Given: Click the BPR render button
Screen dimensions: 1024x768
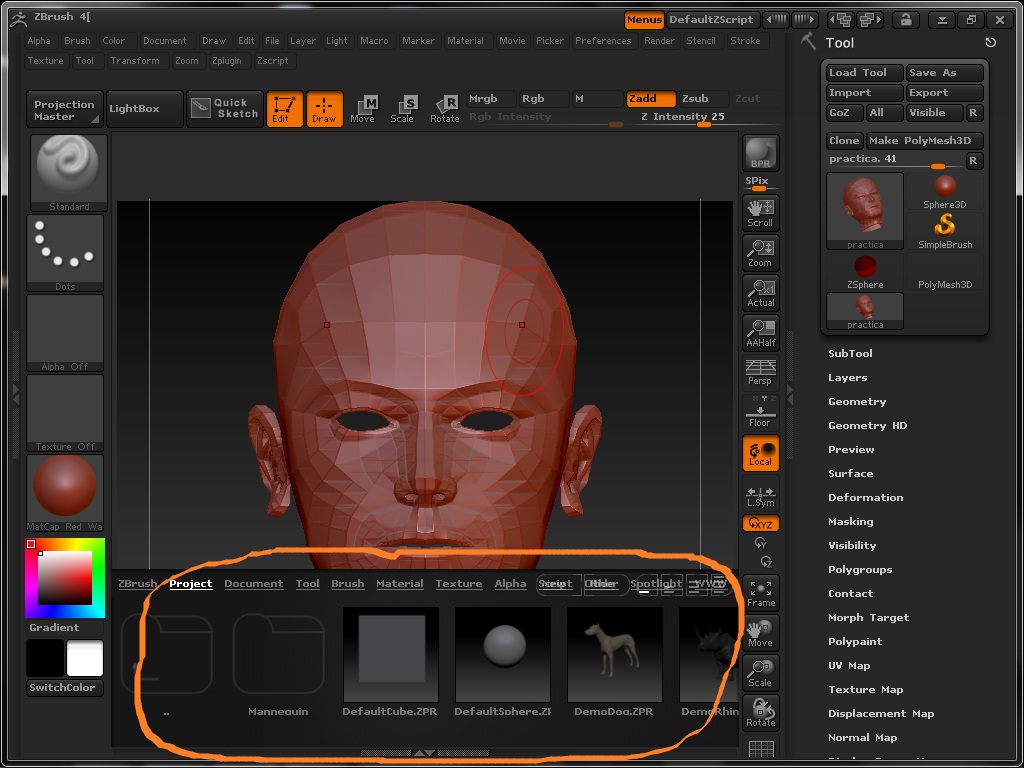Looking at the screenshot, I should [x=760, y=153].
